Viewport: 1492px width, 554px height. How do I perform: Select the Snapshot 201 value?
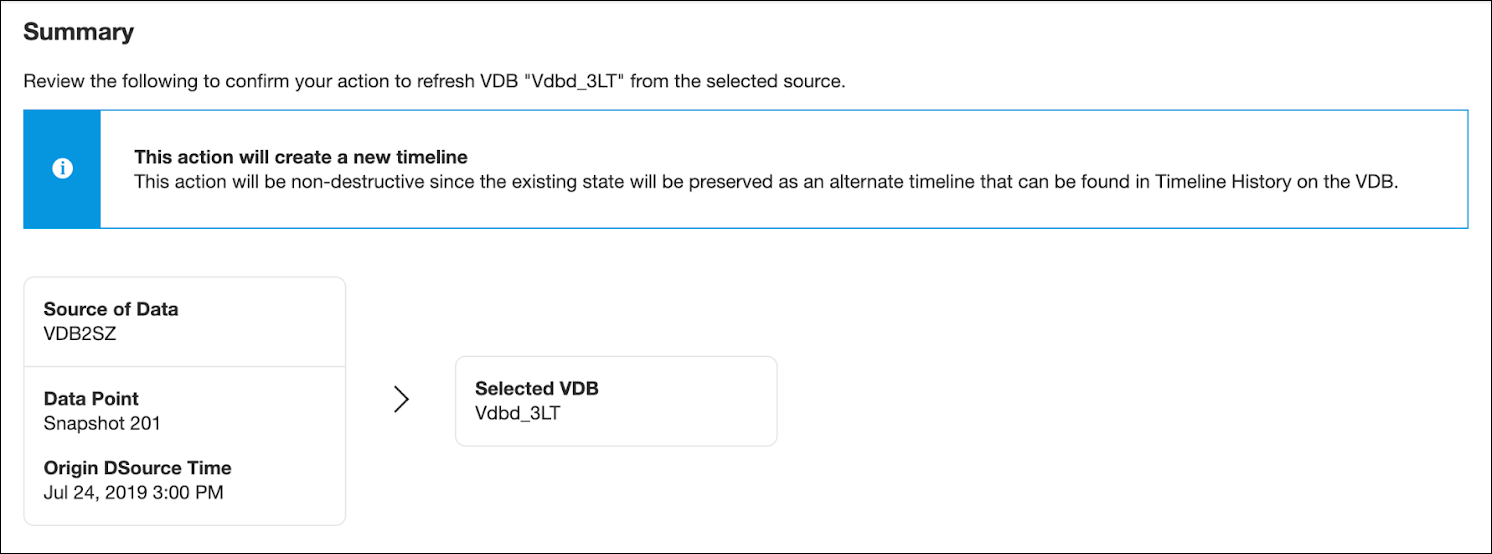click(x=102, y=423)
